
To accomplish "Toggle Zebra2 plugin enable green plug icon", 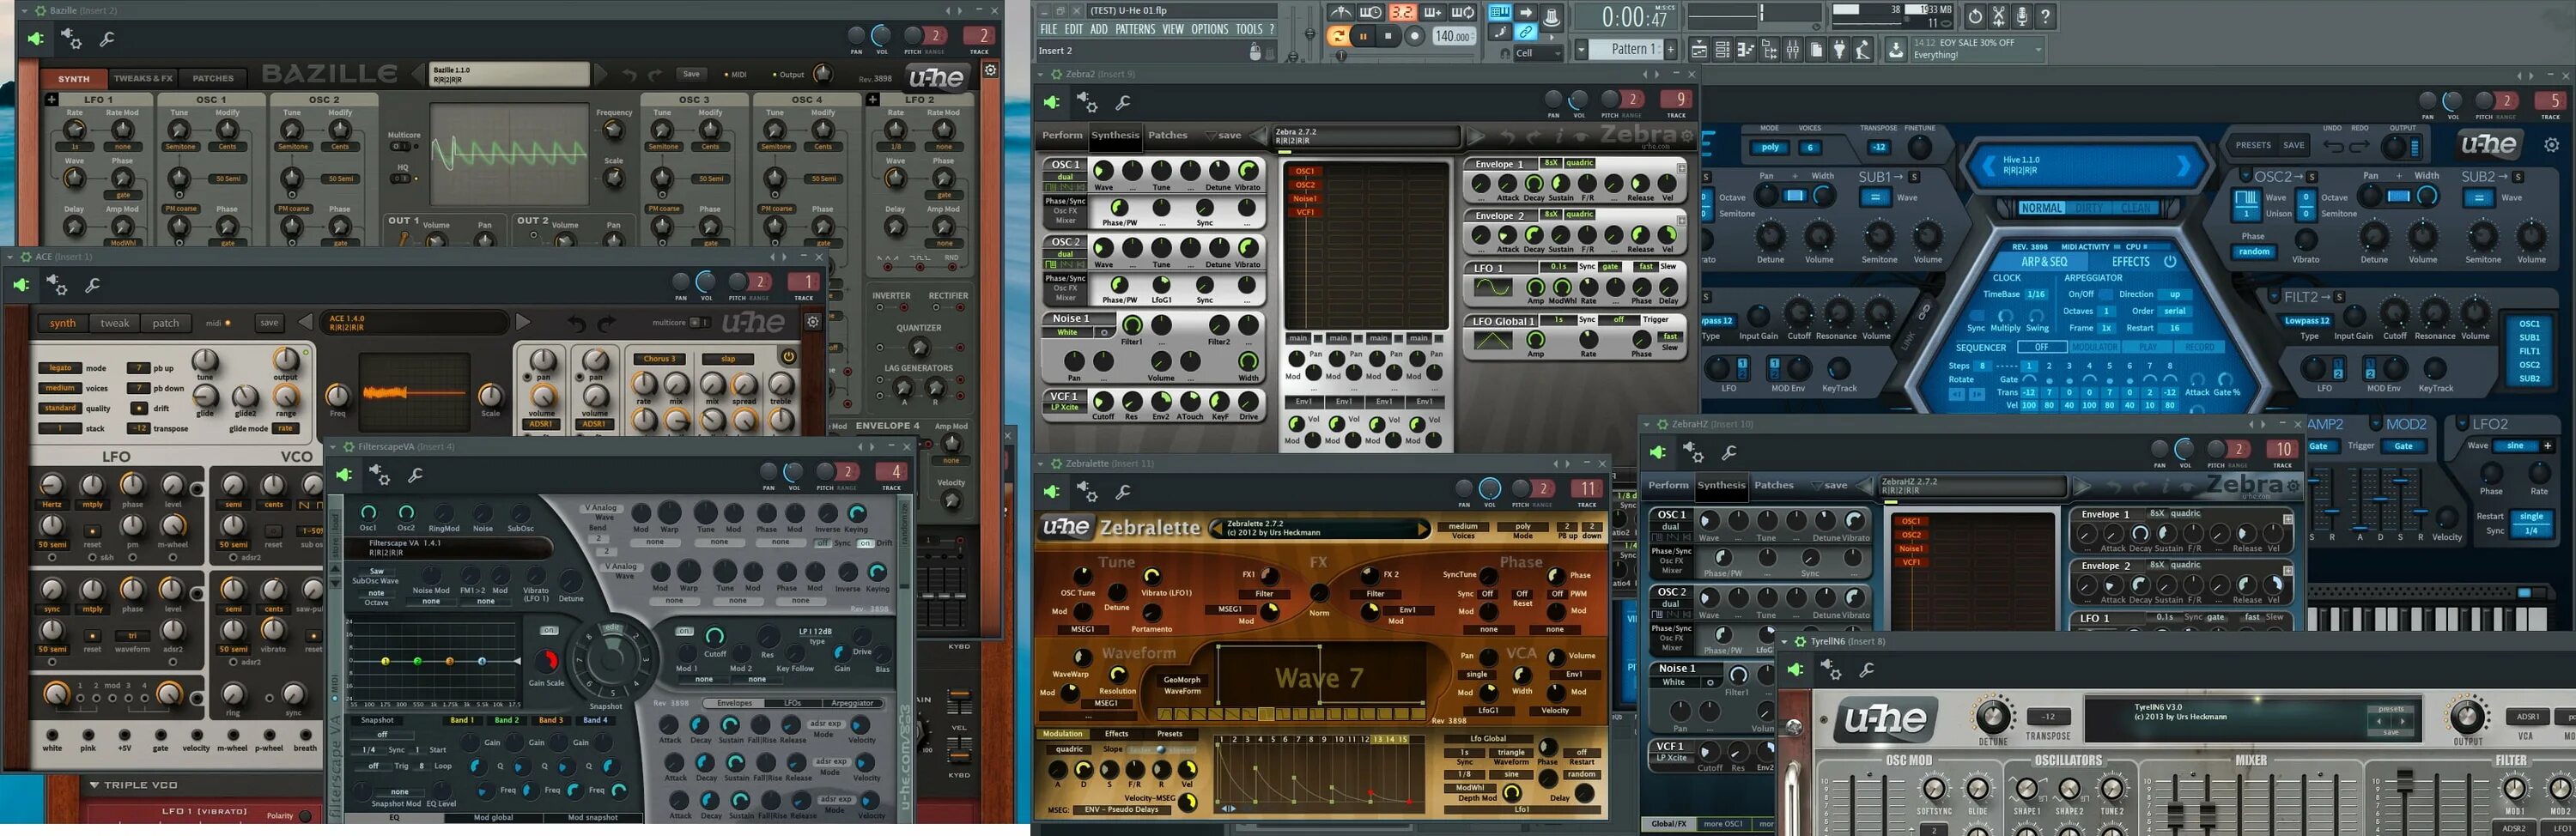I will (1052, 103).
